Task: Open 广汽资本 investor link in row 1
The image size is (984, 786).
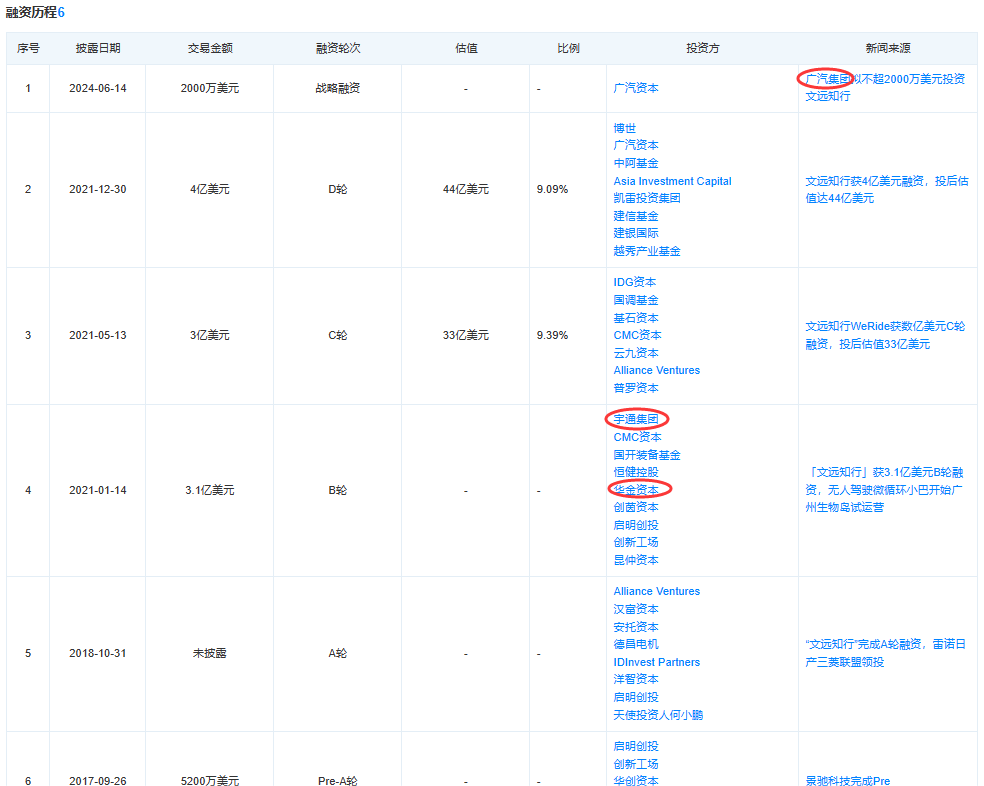Action: point(636,89)
